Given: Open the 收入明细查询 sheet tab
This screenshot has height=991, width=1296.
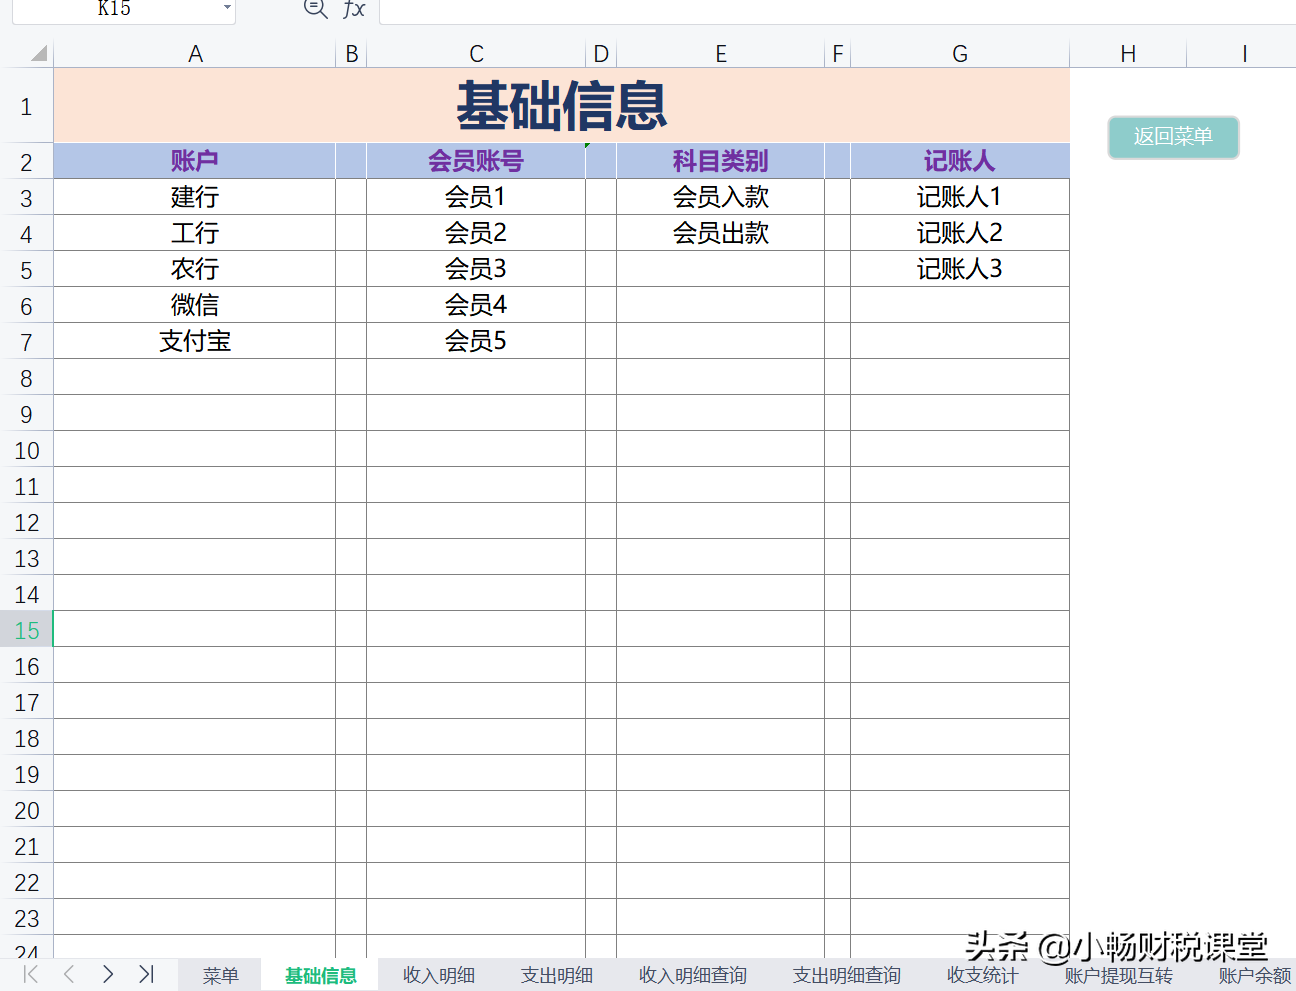Looking at the screenshot, I should [692, 975].
